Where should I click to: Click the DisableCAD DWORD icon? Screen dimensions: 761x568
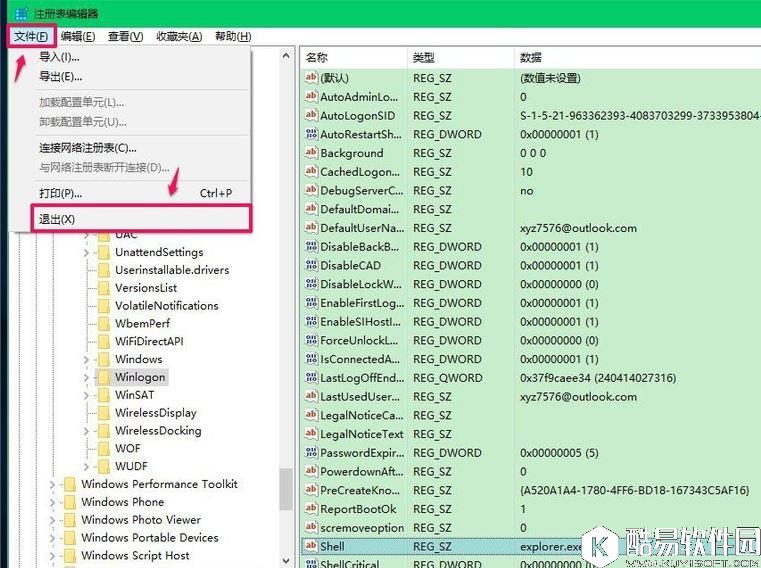[x=311, y=265]
